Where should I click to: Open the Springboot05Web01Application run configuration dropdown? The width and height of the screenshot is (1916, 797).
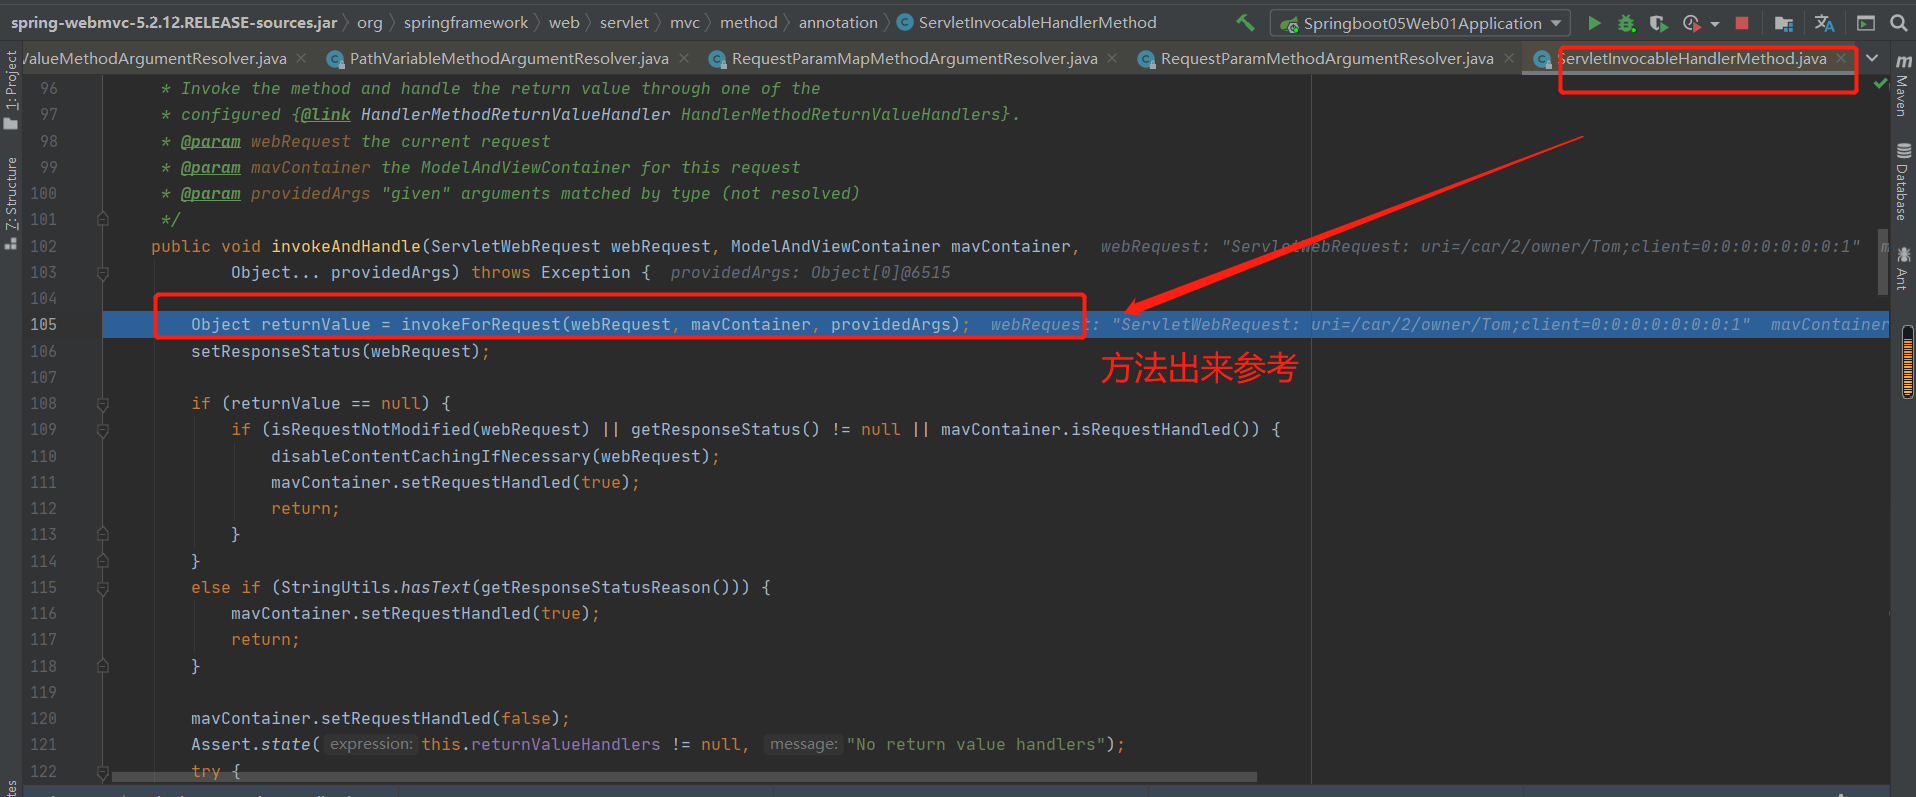coord(1420,23)
